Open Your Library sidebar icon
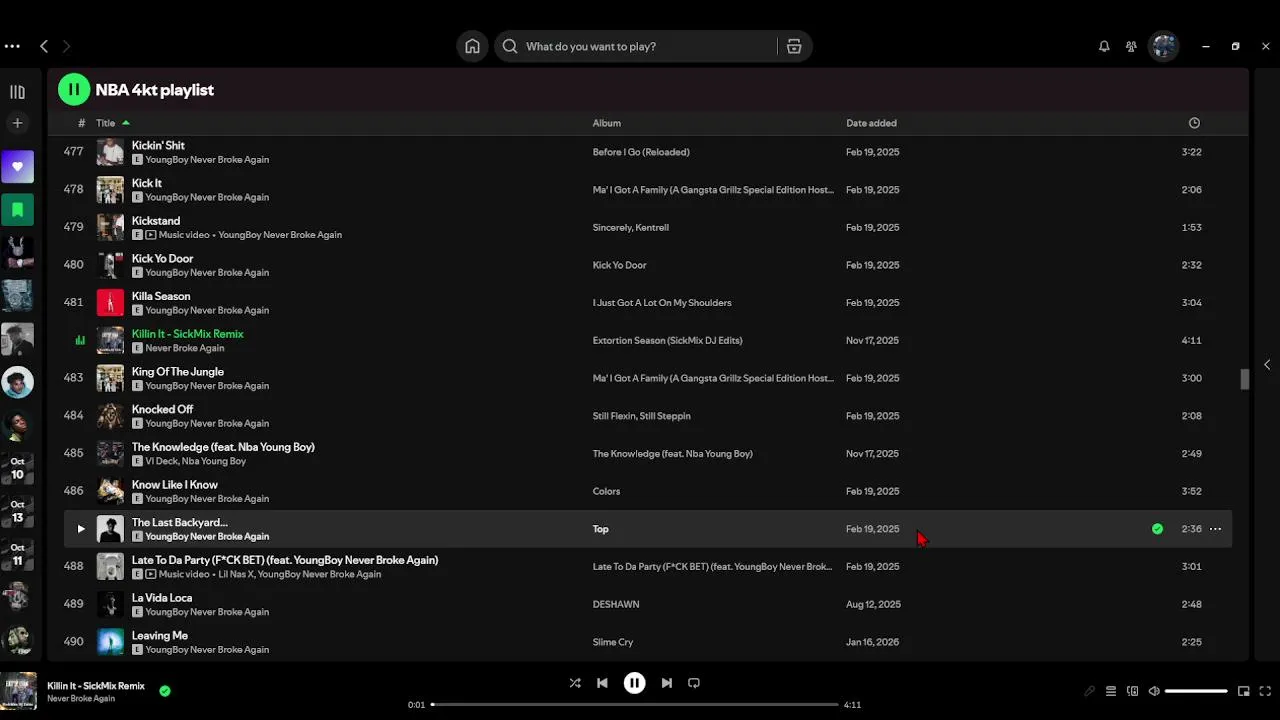1280x720 pixels. click(17, 92)
